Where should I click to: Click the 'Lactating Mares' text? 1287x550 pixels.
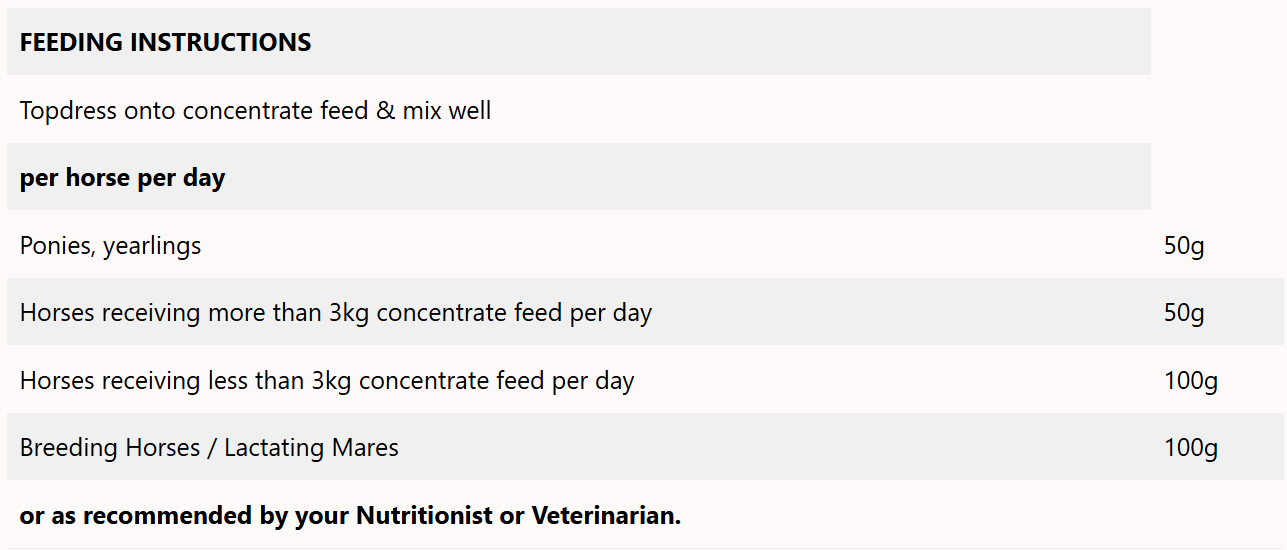[311, 448]
